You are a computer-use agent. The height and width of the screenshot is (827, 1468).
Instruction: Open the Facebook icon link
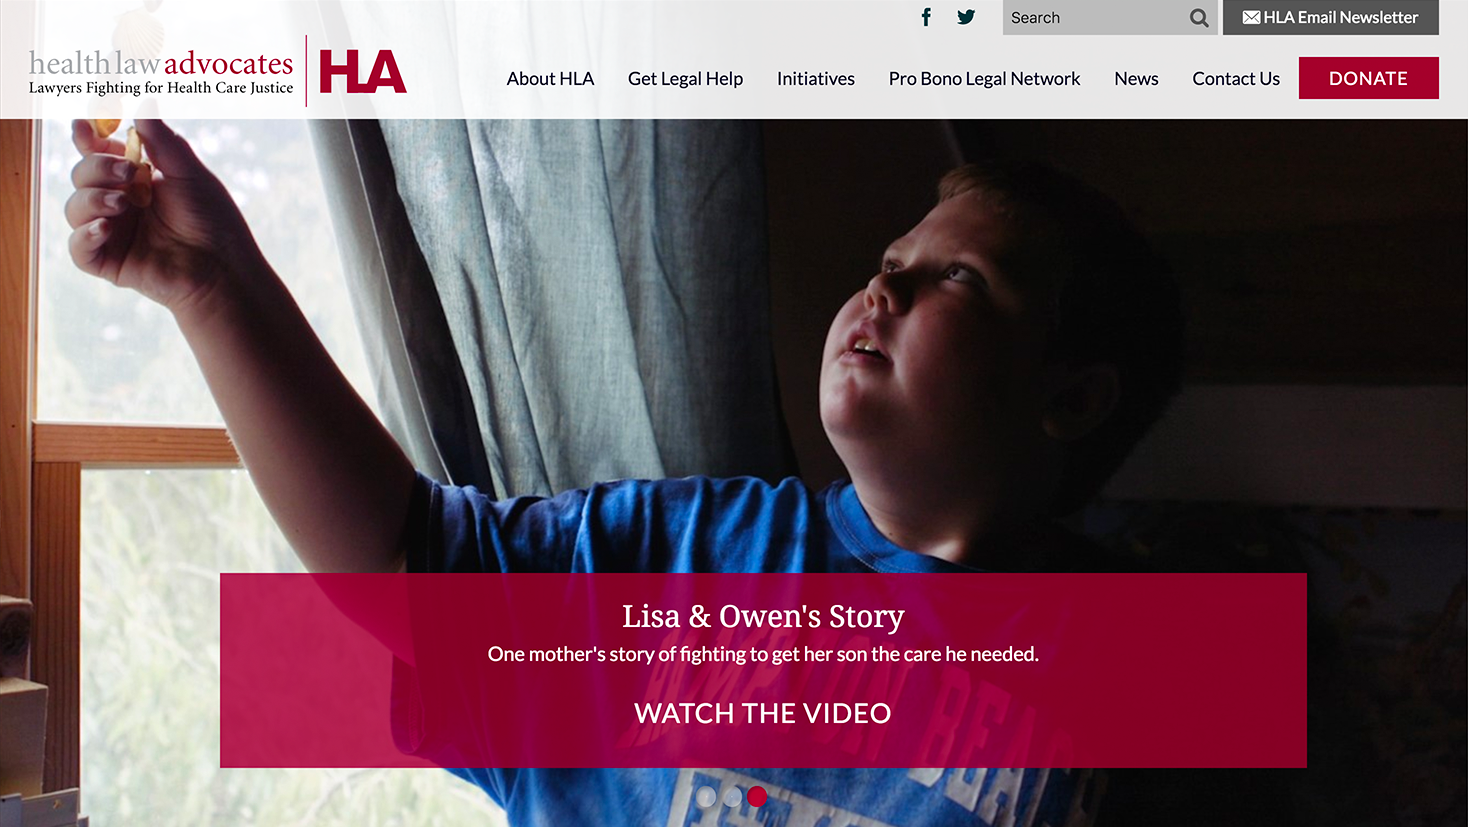tap(926, 17)
